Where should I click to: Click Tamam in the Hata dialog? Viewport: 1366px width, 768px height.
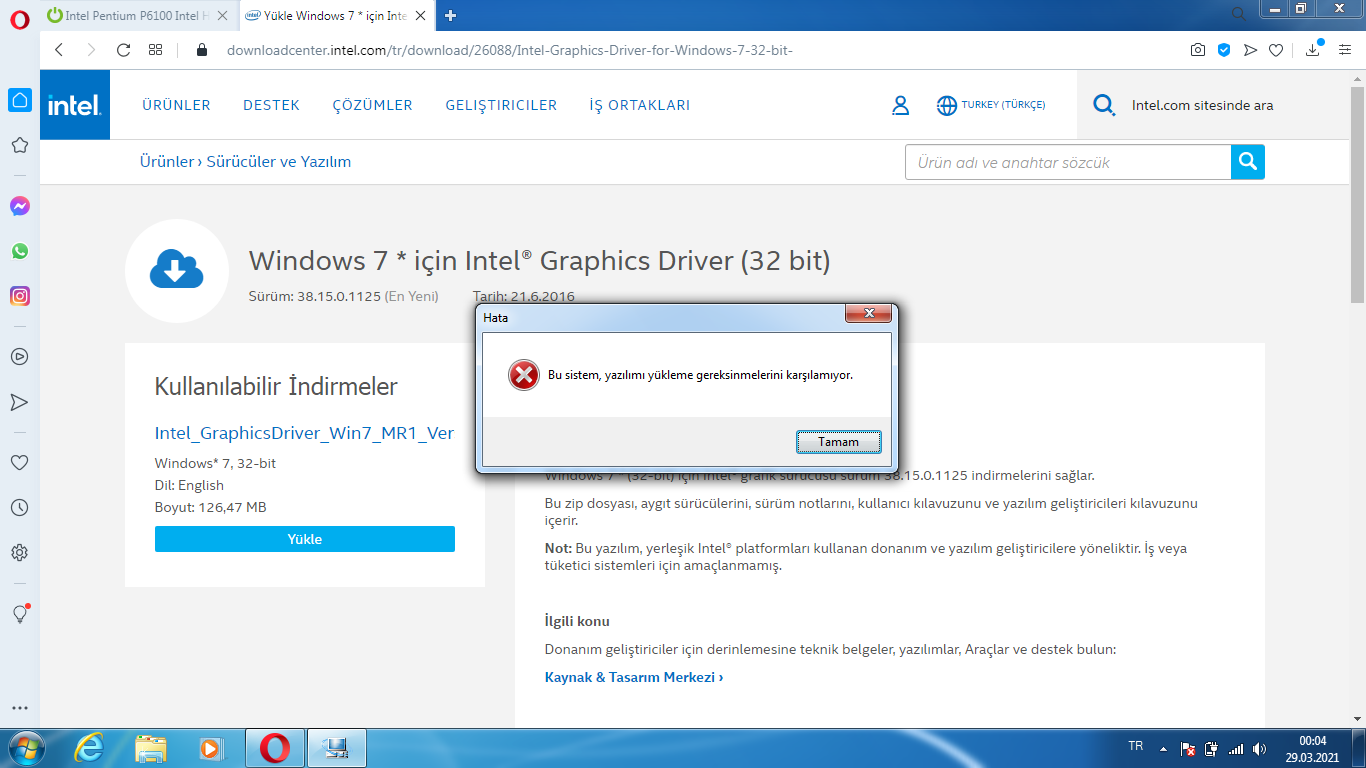coord(839,442)
